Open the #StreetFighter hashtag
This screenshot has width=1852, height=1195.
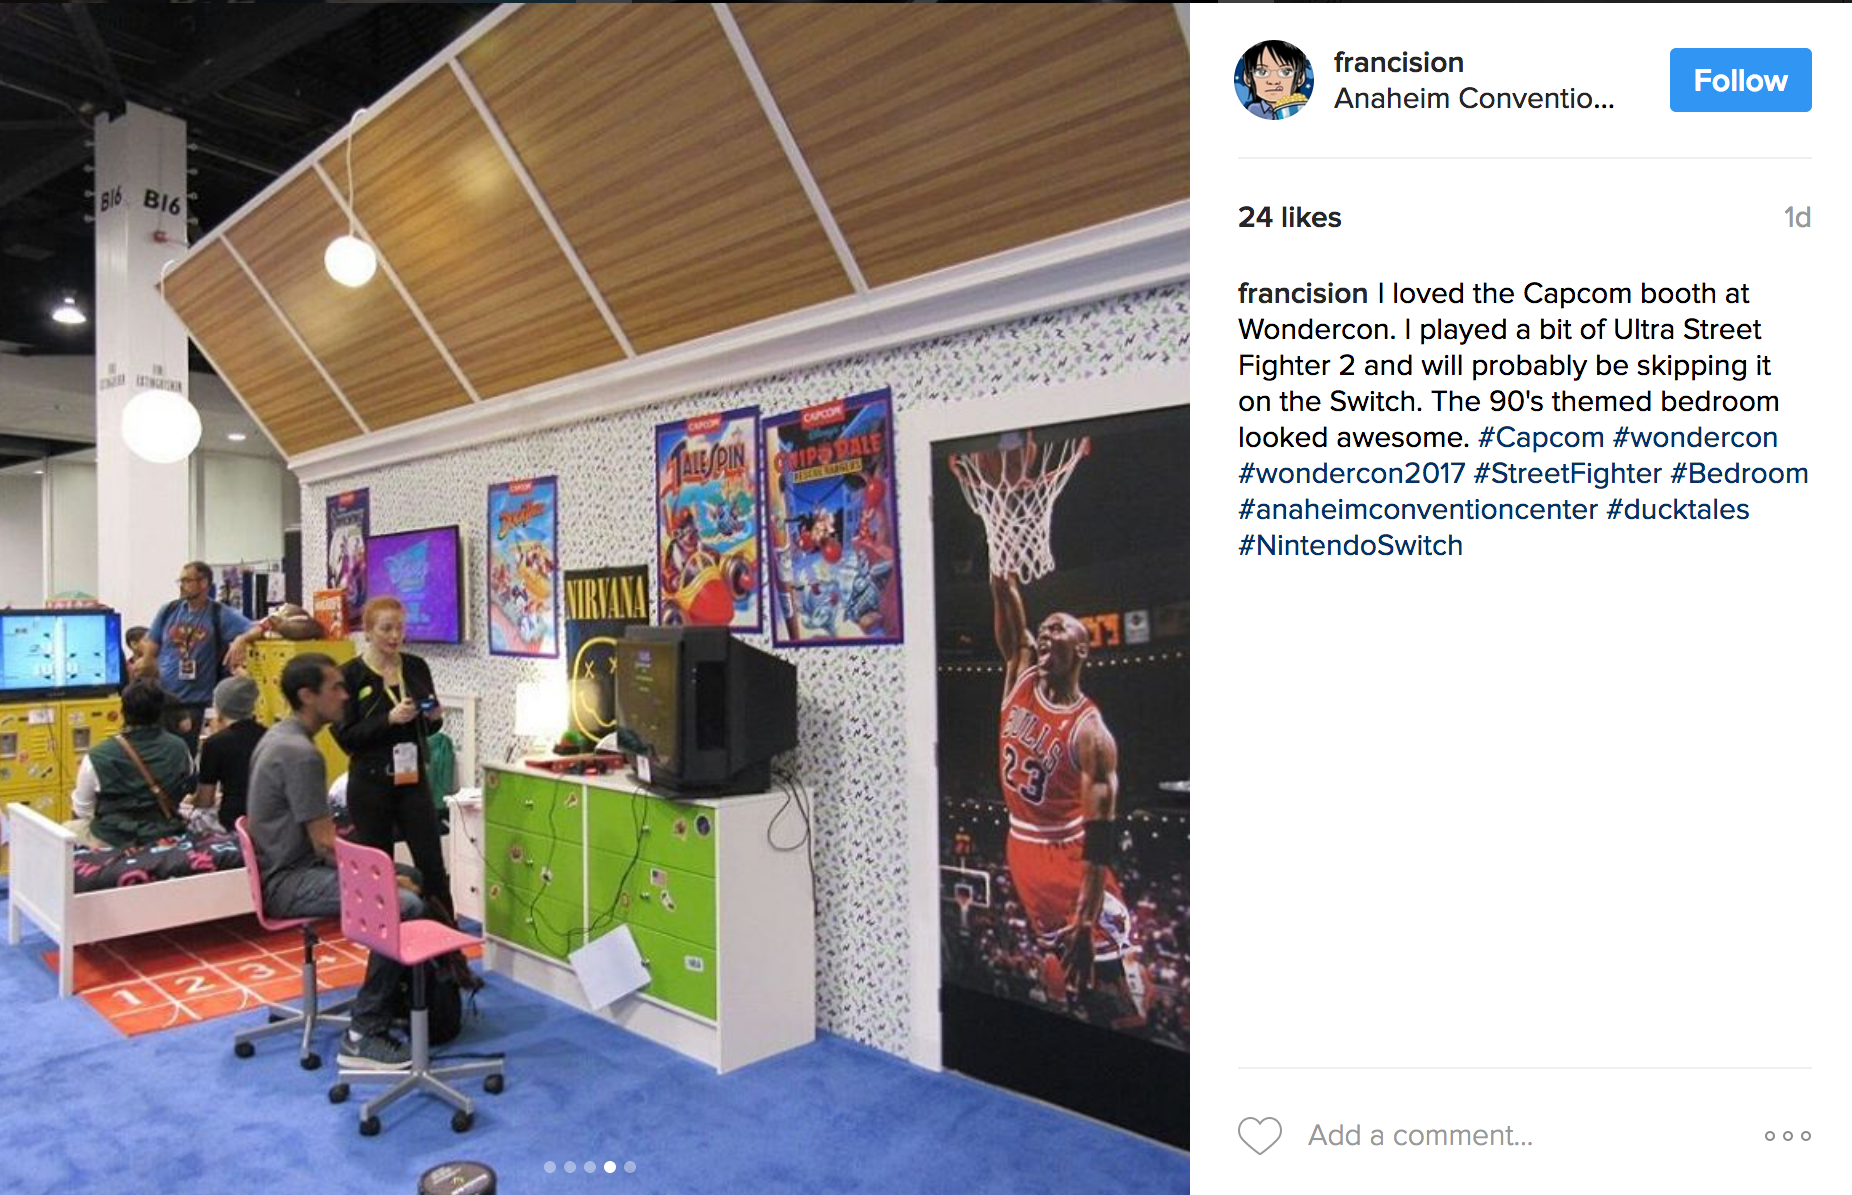pos(1567,473)
